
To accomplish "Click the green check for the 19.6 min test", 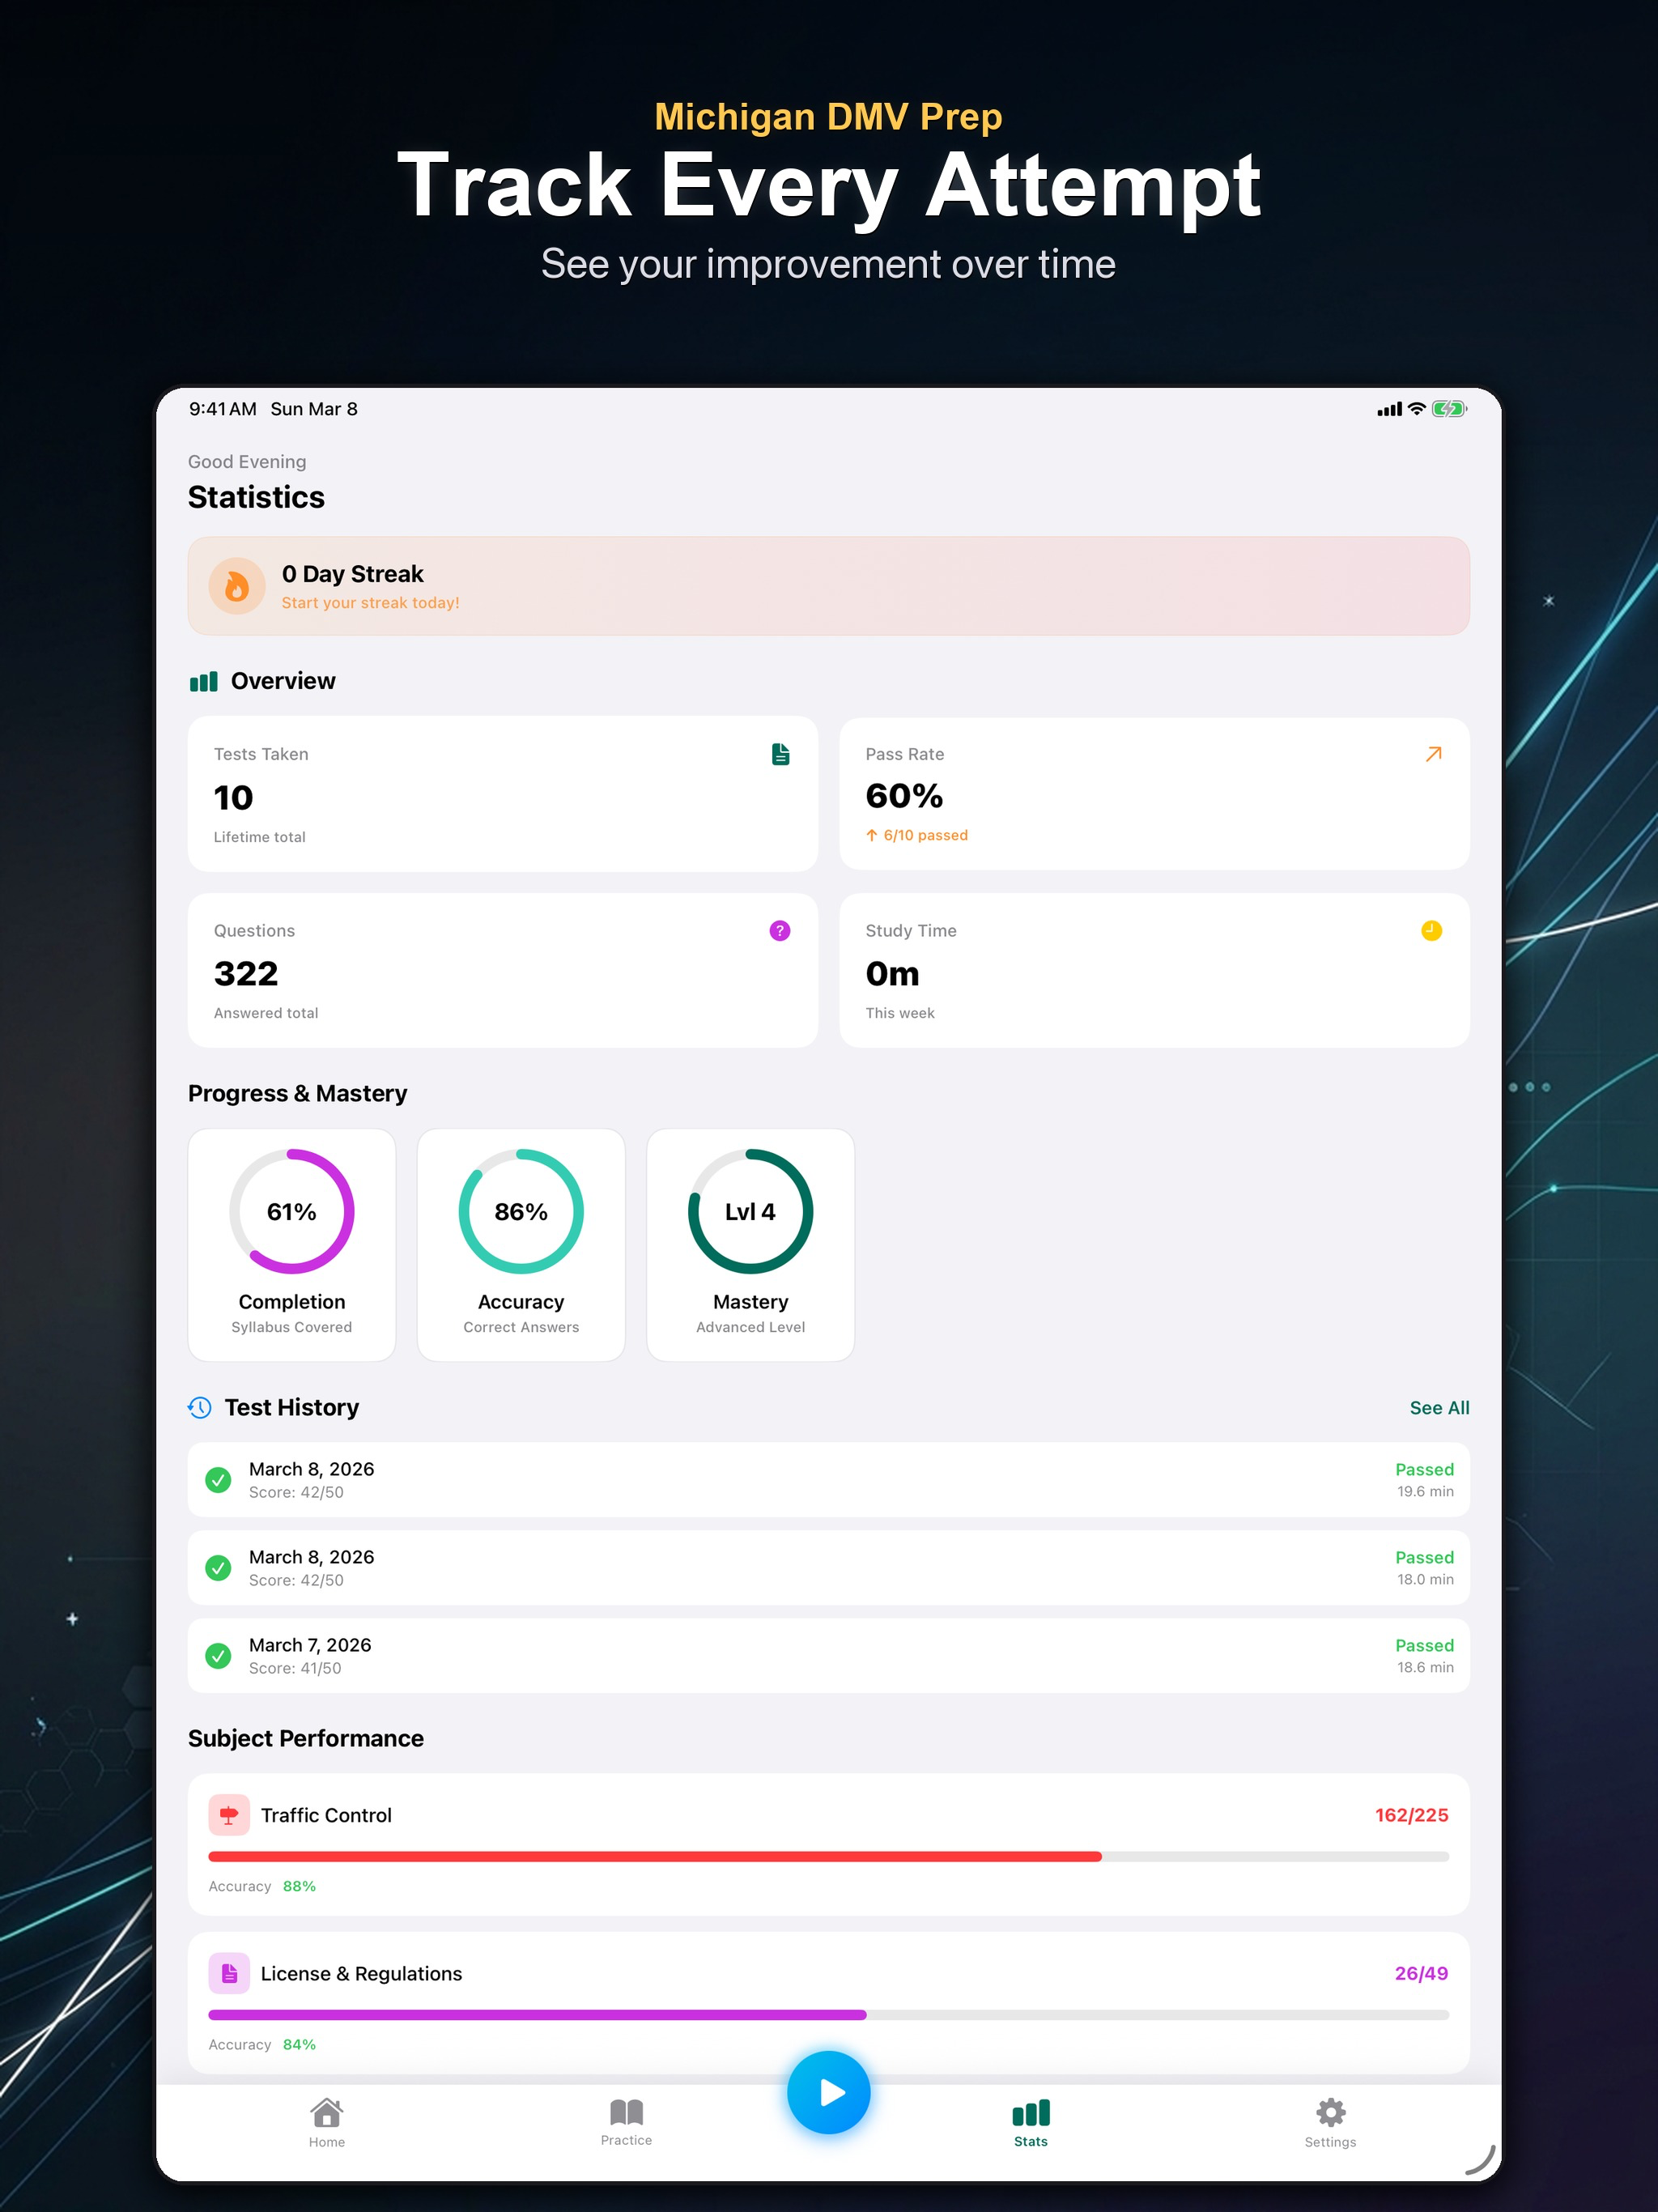I will (218, 1480).
